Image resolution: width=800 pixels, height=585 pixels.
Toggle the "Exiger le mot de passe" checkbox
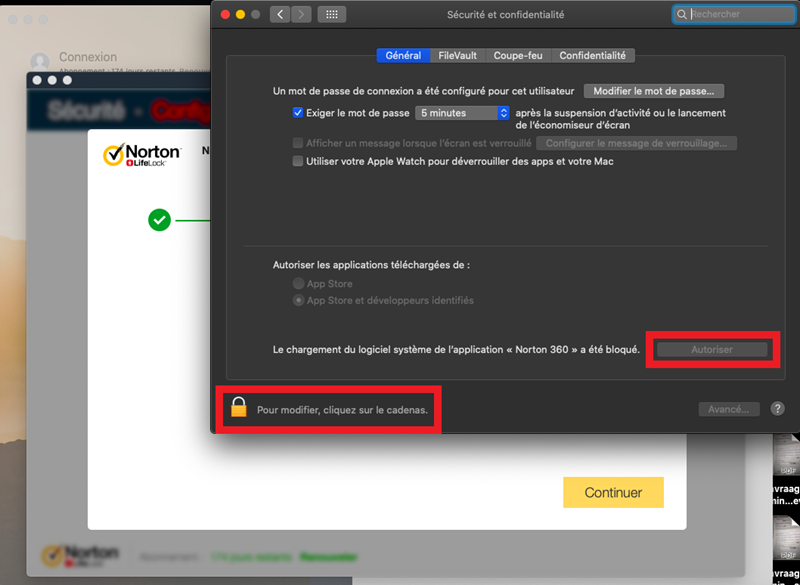pos(298,113)
